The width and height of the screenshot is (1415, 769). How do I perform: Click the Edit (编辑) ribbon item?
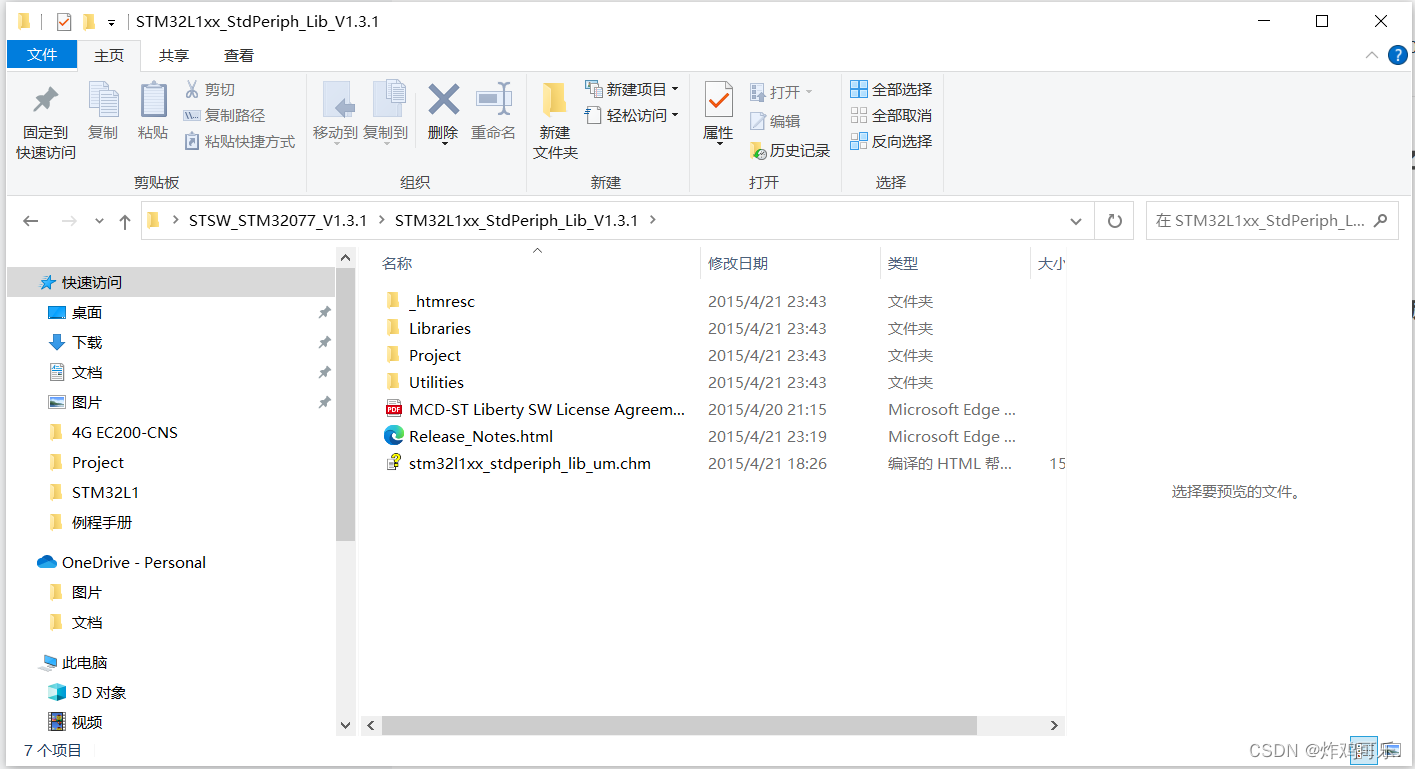775,121
